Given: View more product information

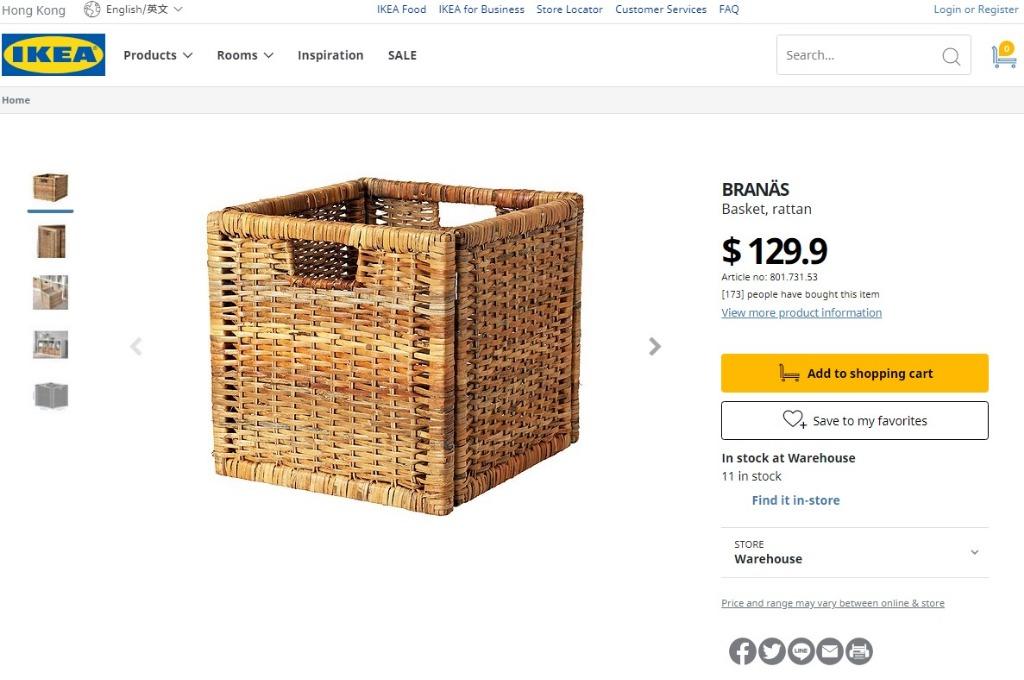Looking at the screenshot, I should [801, 312].
